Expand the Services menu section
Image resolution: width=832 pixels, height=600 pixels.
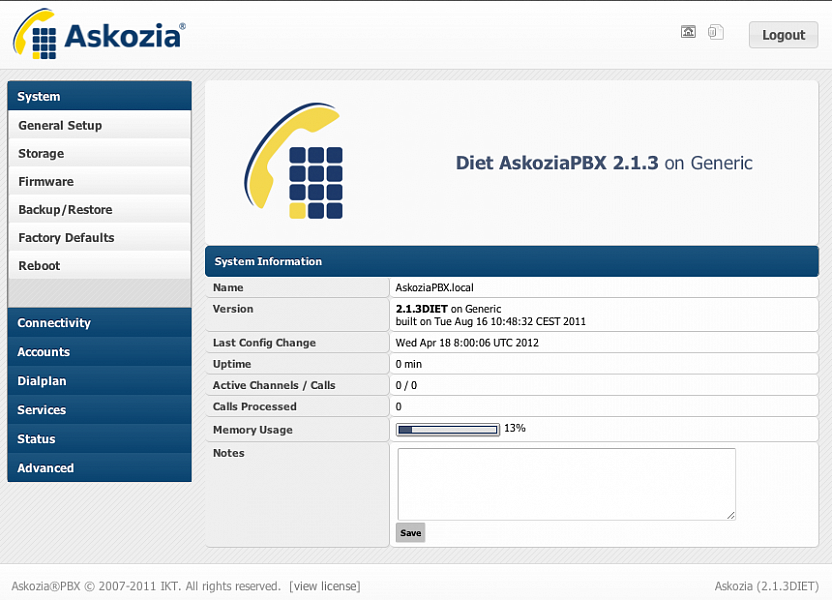click(x=100, y=410)
